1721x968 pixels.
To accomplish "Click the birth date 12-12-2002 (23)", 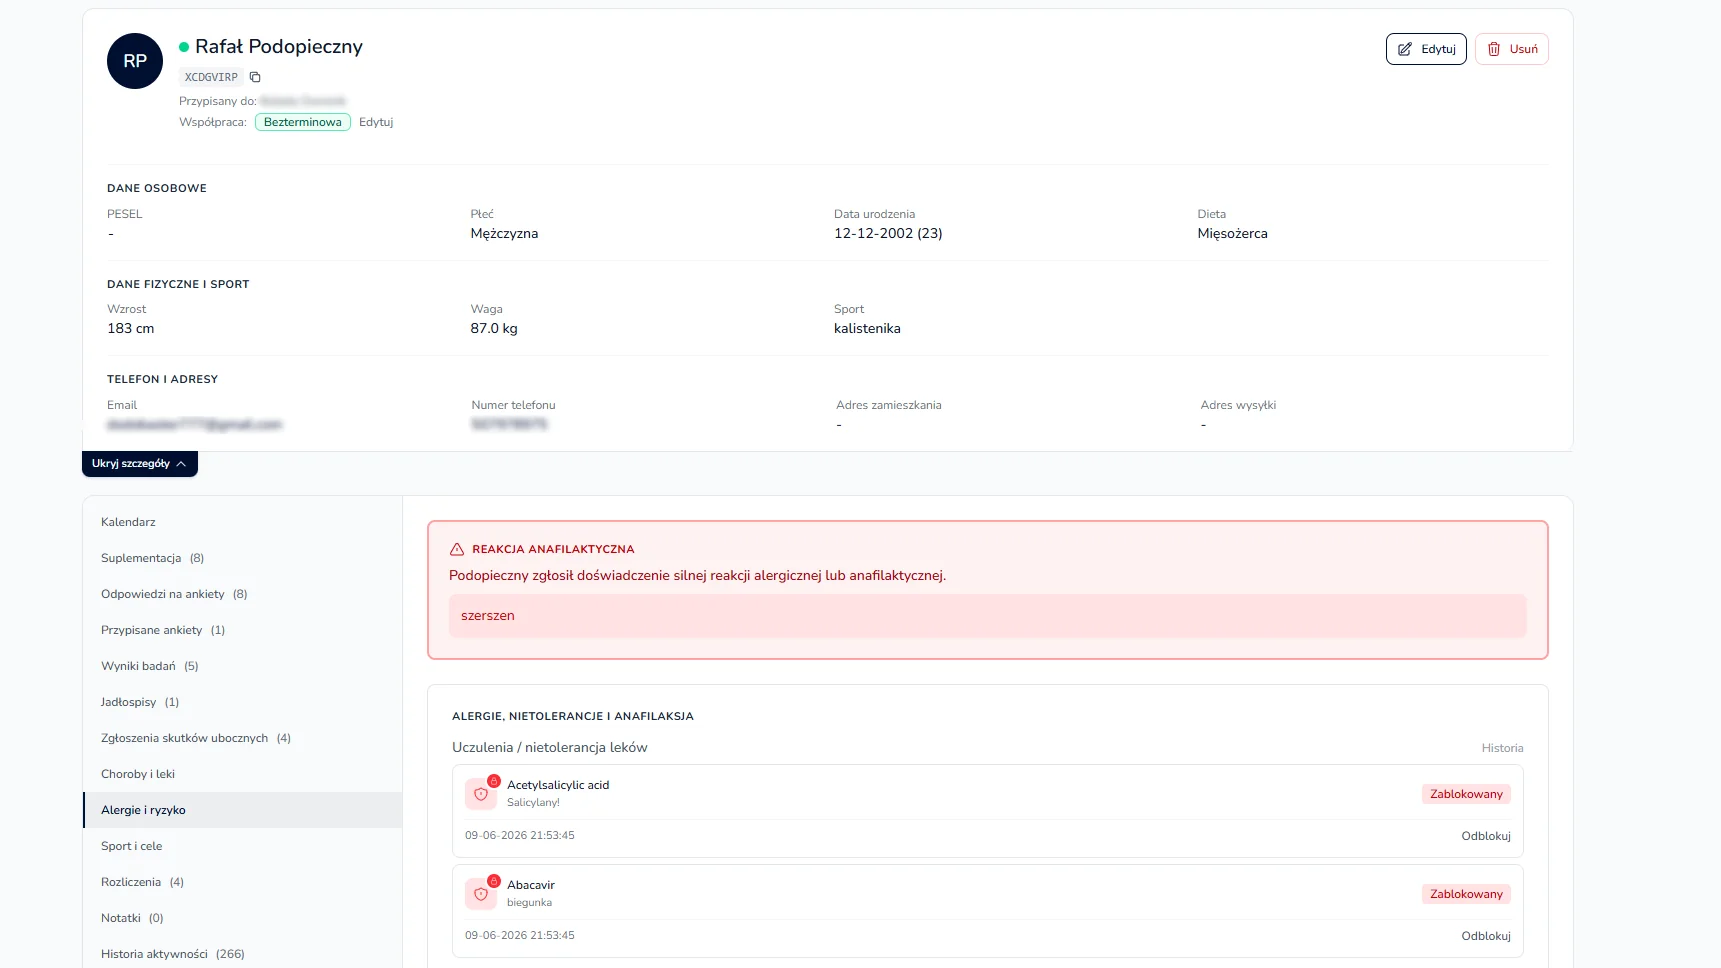I will pos(888,233).
